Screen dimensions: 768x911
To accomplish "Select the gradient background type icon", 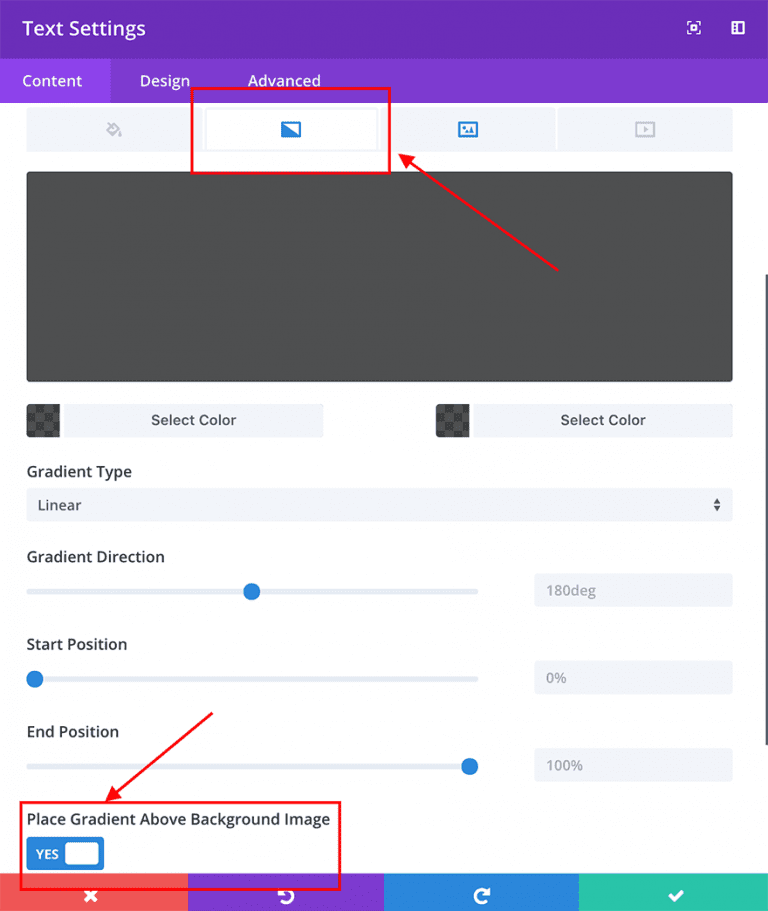I will [289, 129].
